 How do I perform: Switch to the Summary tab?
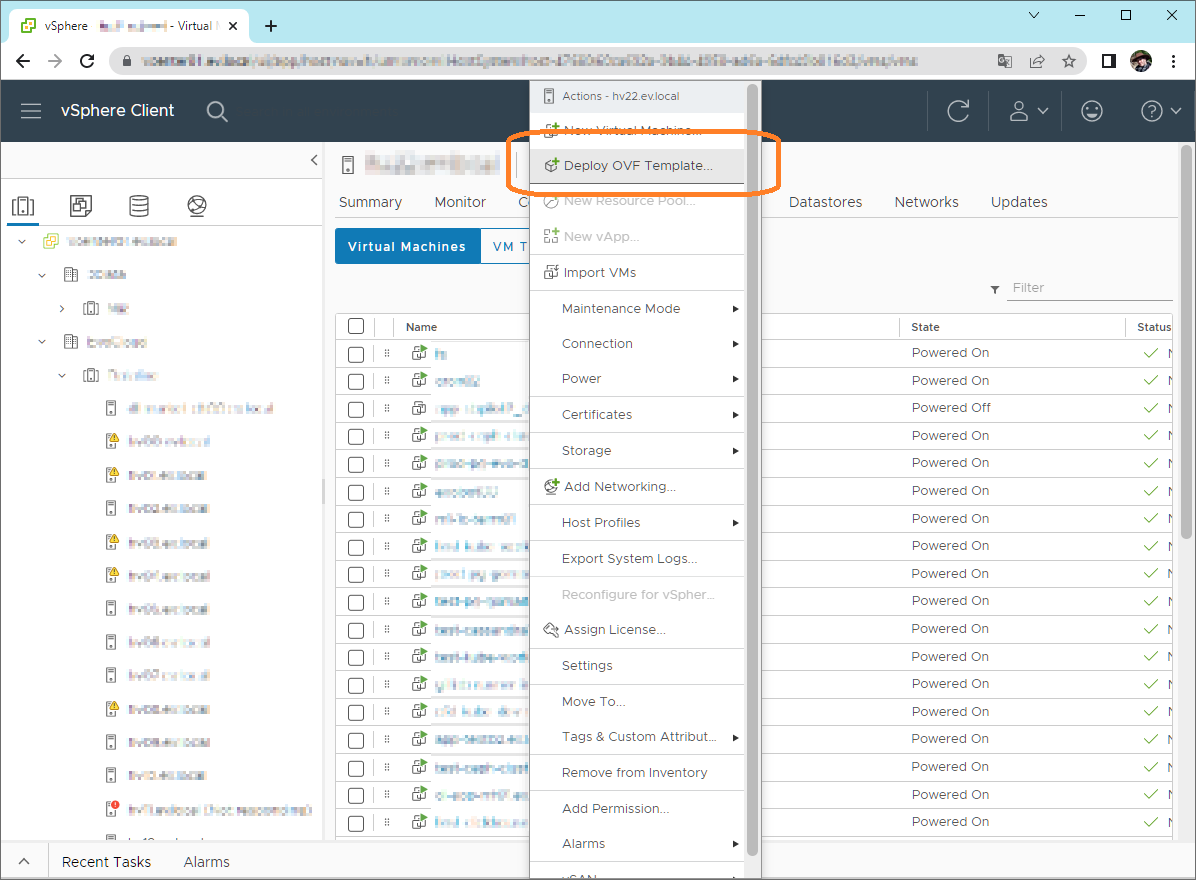point(370,202)
